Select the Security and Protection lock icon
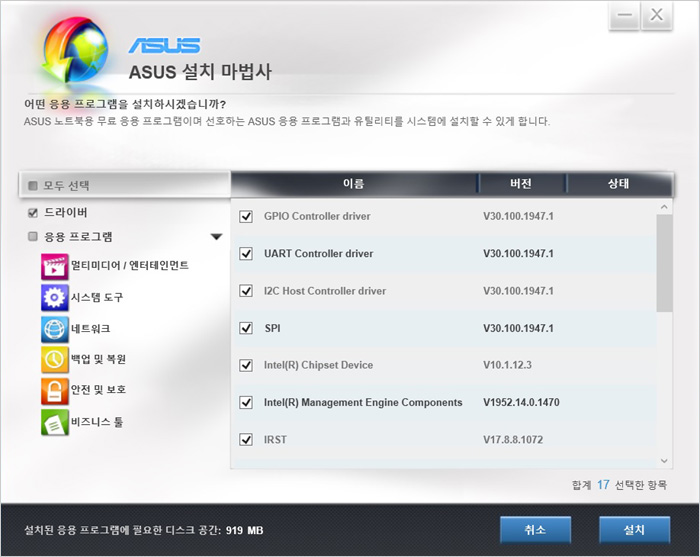Screen dimensions: 700x557 54,390
